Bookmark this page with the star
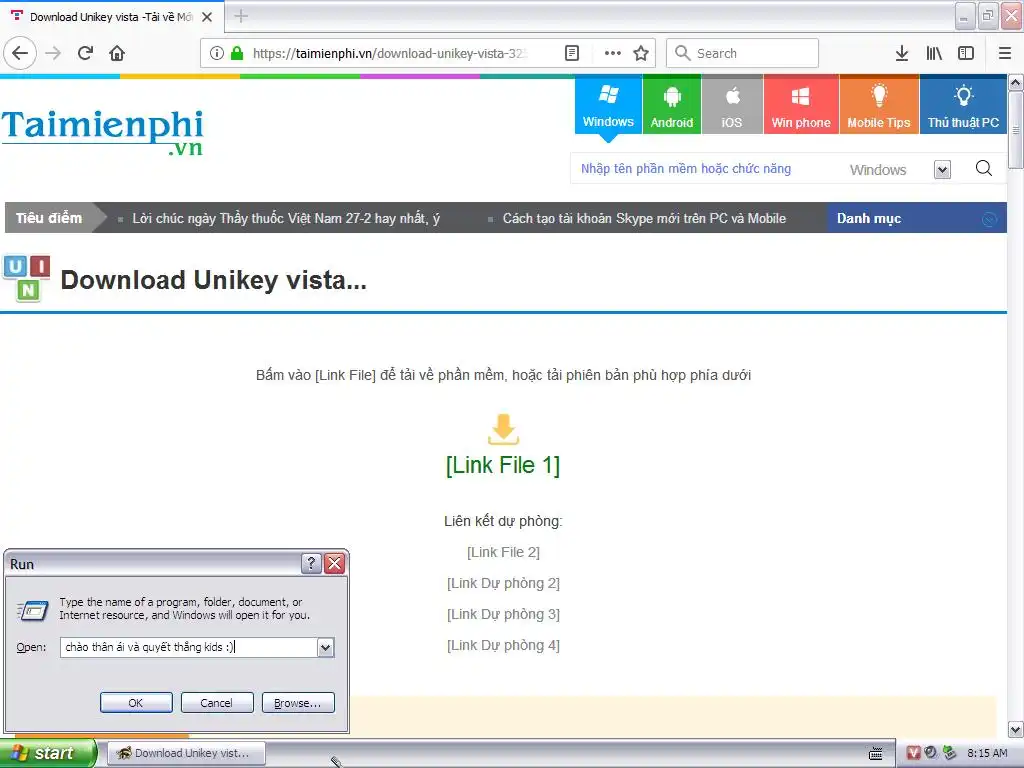This screenshot has width=1024, height=768. (641, 53)
